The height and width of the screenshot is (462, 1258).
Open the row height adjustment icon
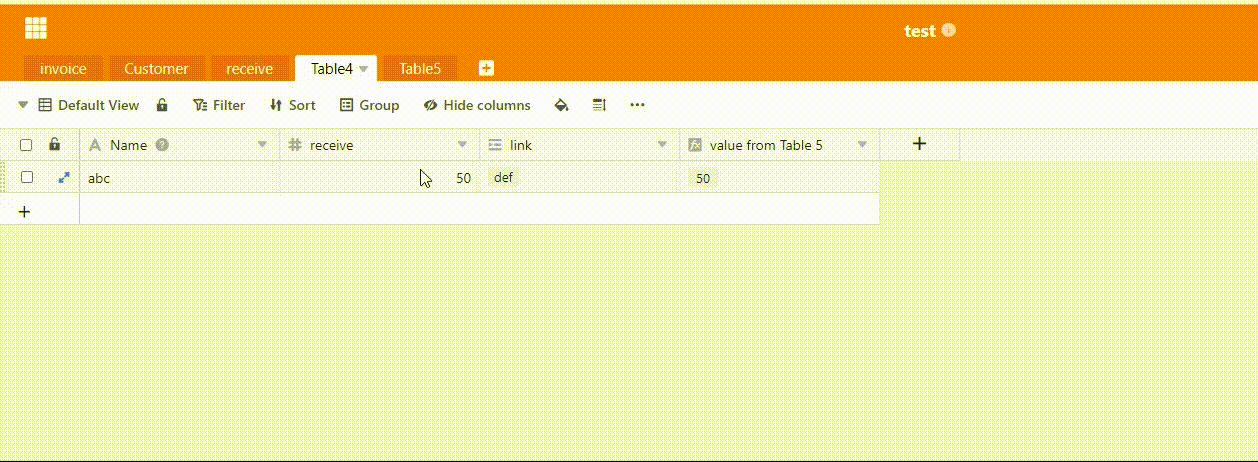(600, 105)
